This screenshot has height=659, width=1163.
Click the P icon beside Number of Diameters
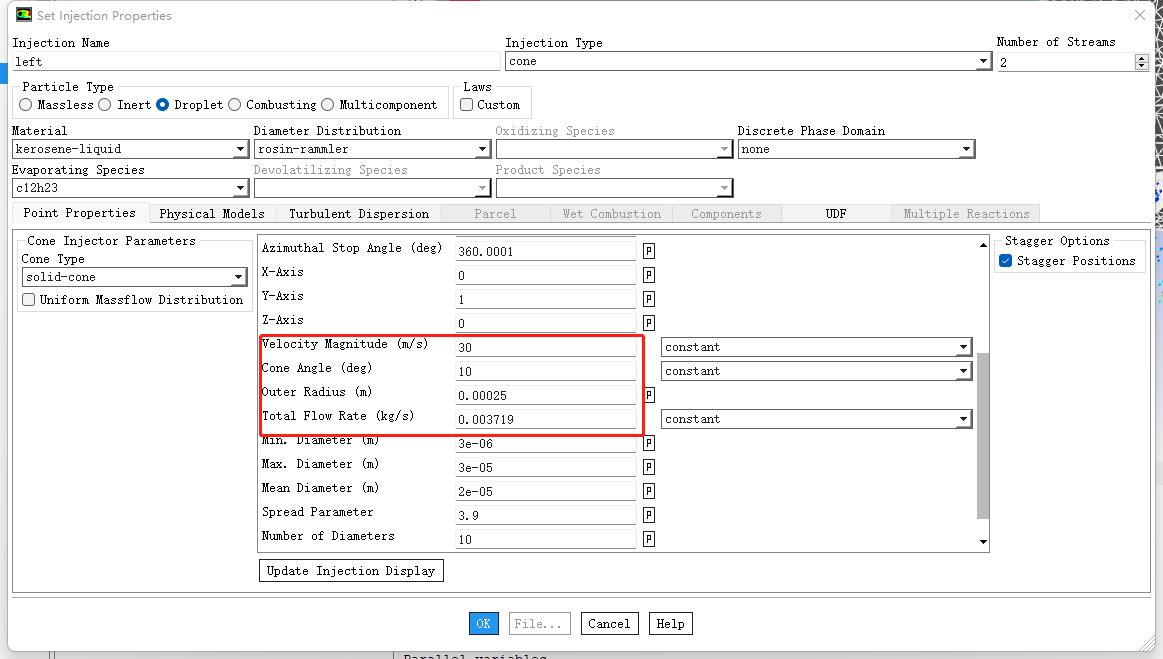click(x=648, y=539)
